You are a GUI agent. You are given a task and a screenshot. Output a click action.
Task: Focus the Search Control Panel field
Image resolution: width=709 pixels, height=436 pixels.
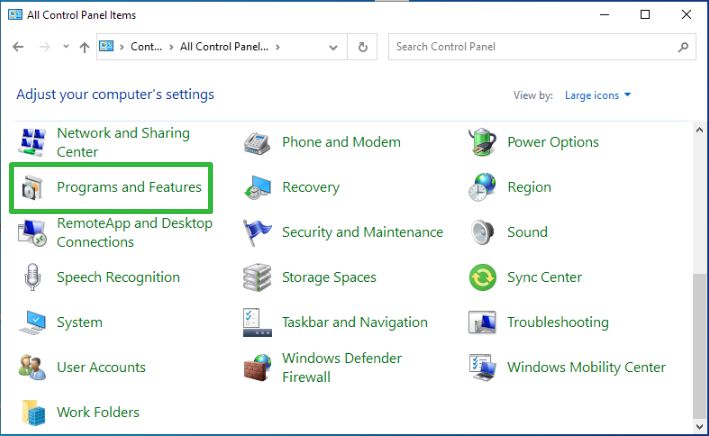542,47
